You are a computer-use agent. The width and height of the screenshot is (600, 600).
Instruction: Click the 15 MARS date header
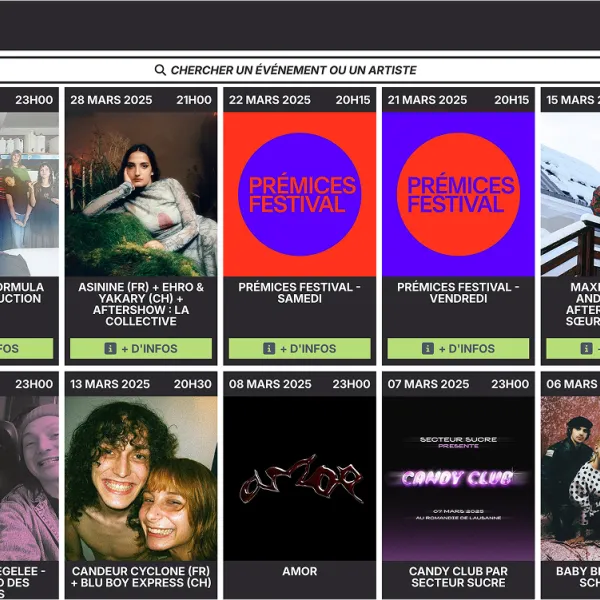point(573,100)
